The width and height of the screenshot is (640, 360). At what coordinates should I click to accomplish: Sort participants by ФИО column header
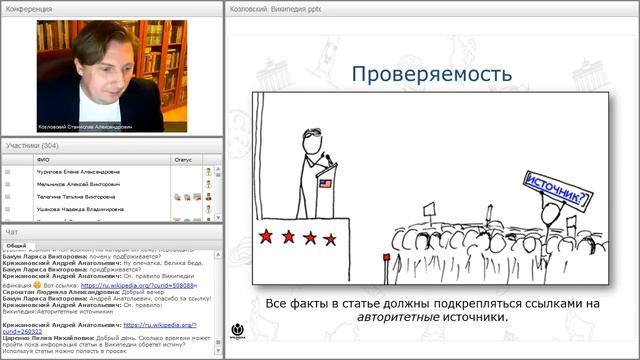pyautogui.click(x=102, y=160)
